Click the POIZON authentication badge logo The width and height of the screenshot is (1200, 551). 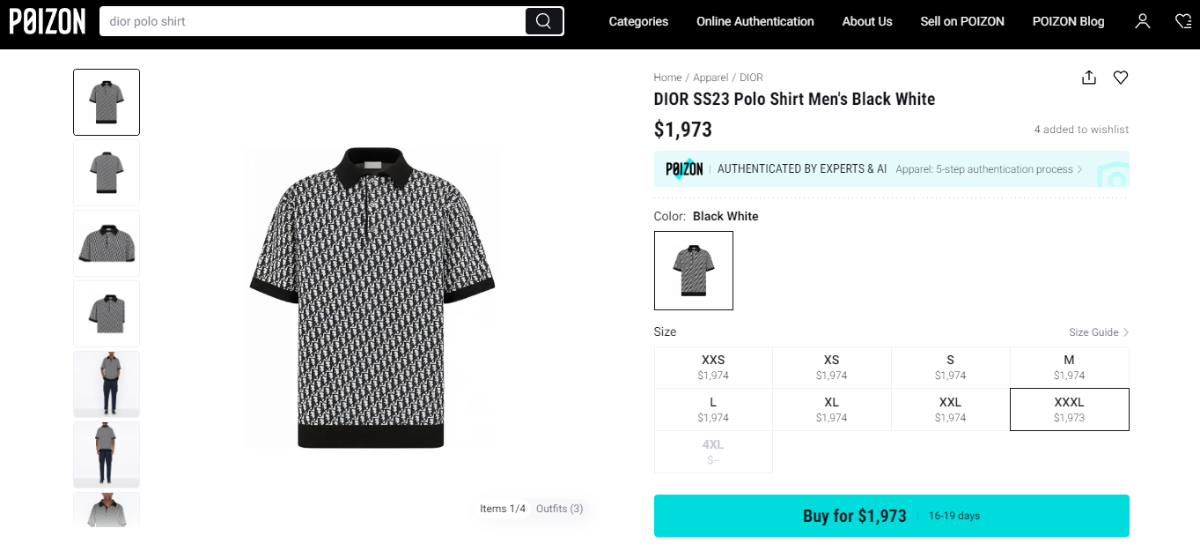[685, 169]
